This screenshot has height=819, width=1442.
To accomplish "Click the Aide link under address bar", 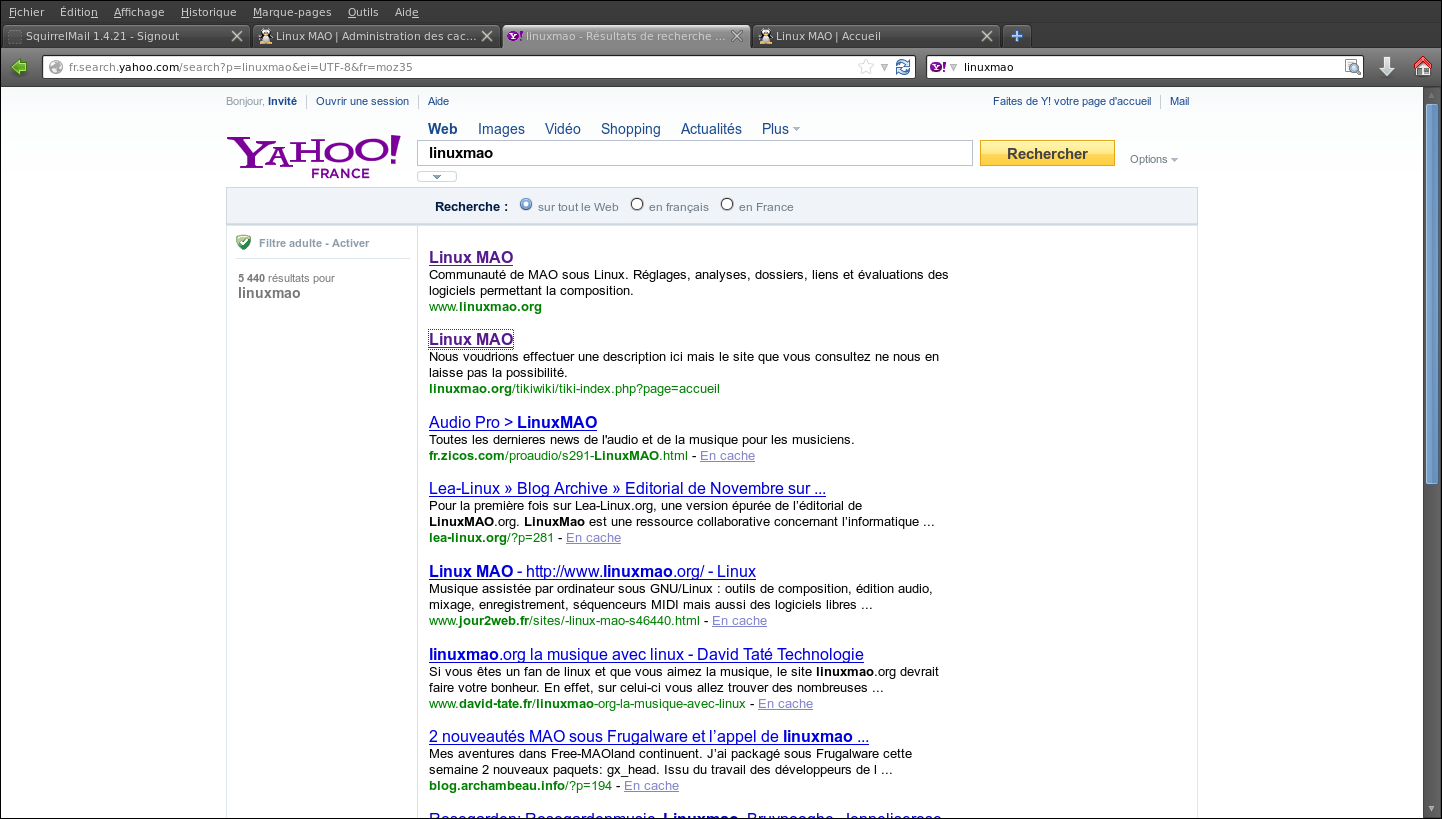I will (438, 101).
